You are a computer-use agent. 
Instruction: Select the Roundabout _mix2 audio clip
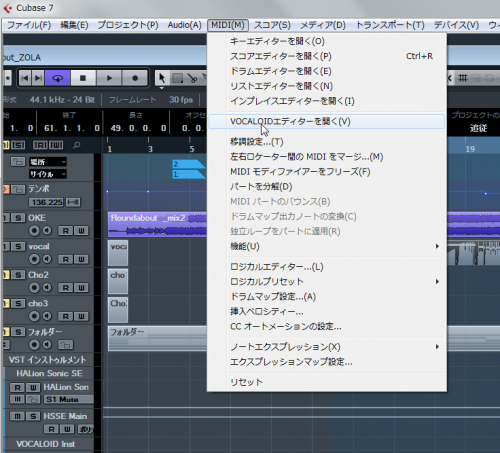pos(157,224)
